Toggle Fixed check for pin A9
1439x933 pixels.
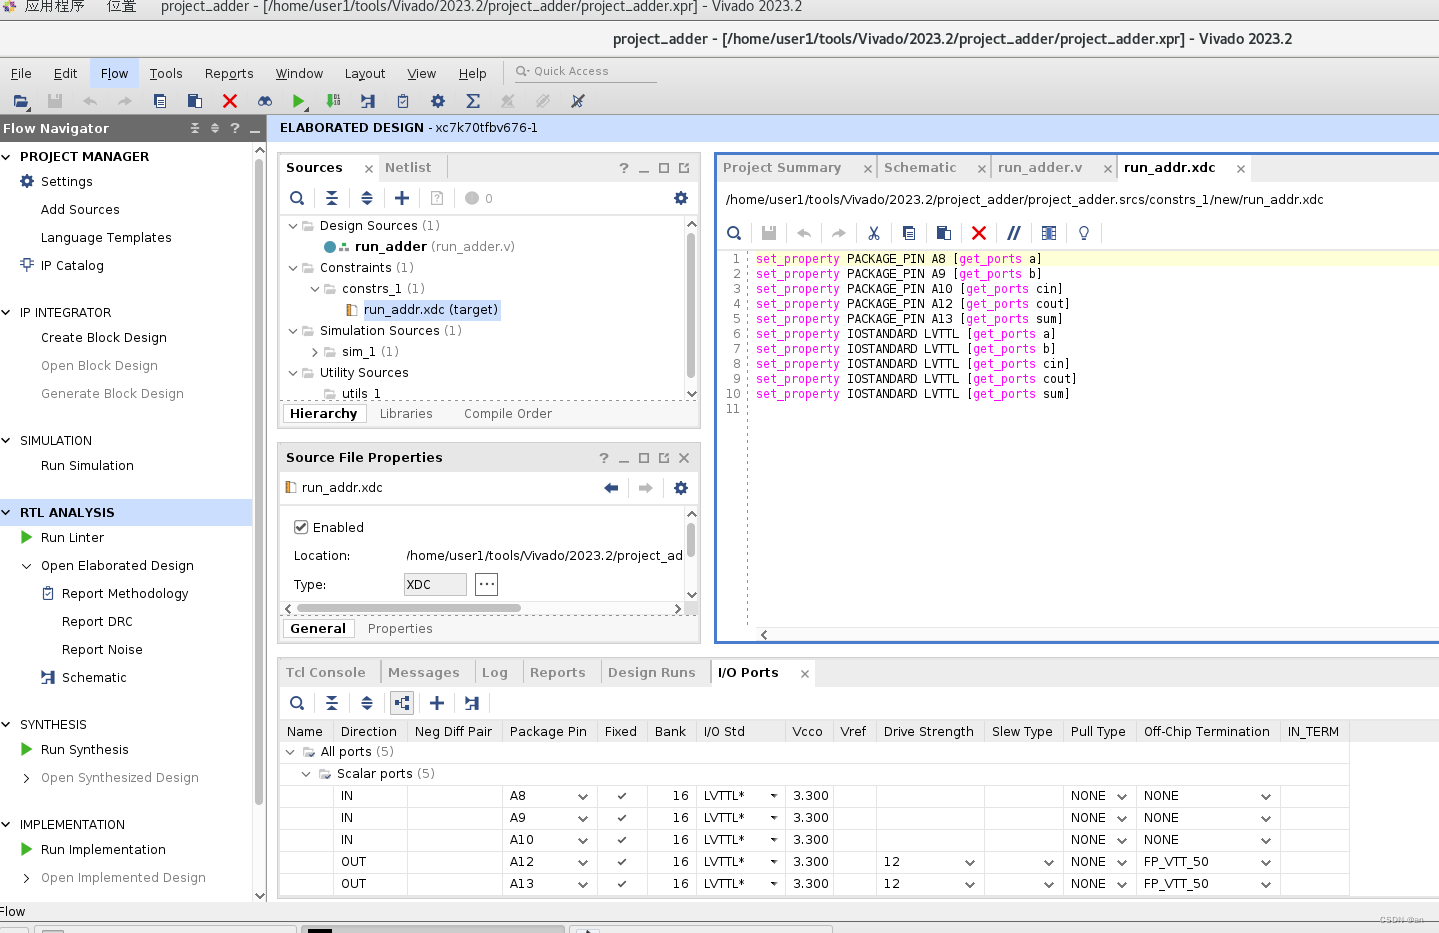pyautogui.click(x=622, y=818)
